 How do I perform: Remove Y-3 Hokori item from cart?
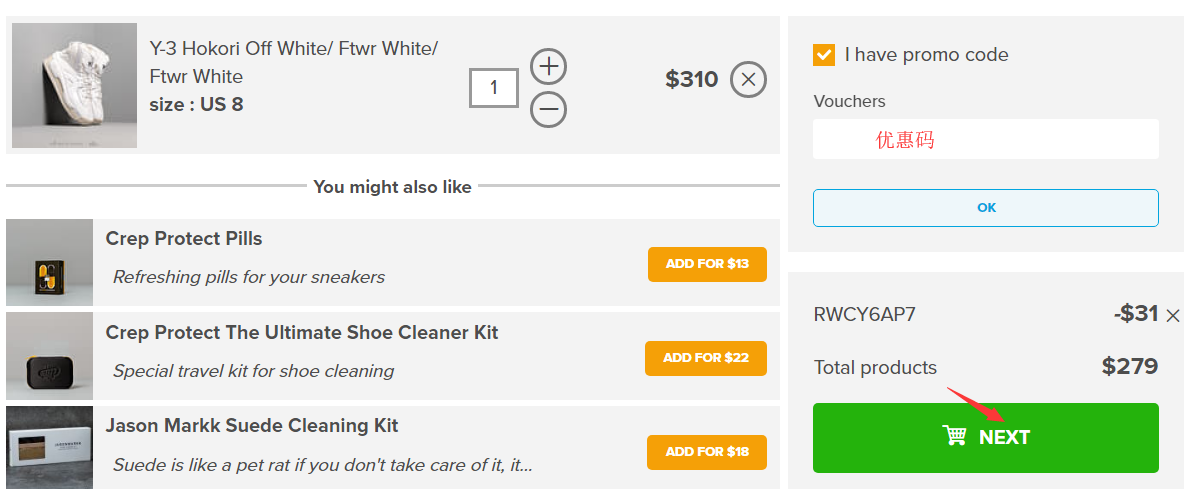click(x=748, y=79)
